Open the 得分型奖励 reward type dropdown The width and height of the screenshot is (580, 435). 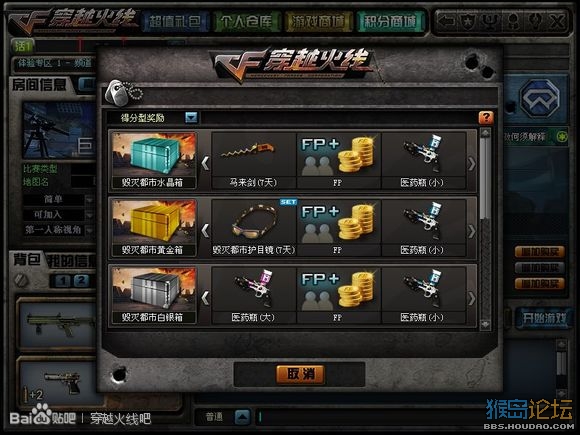click(191, 118)
